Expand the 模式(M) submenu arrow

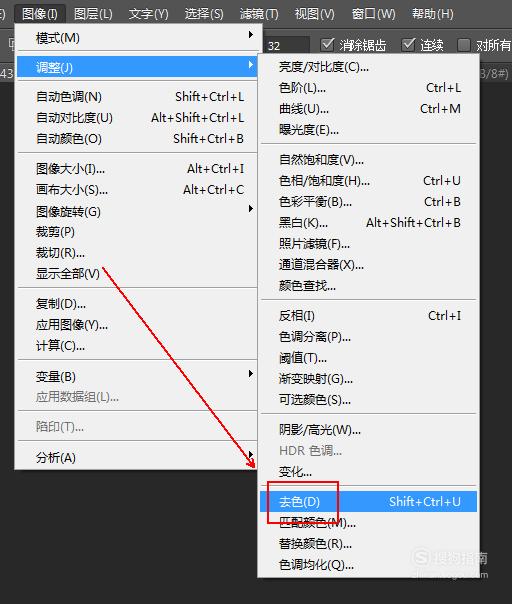pyautogui.click(x=251, y=35)
